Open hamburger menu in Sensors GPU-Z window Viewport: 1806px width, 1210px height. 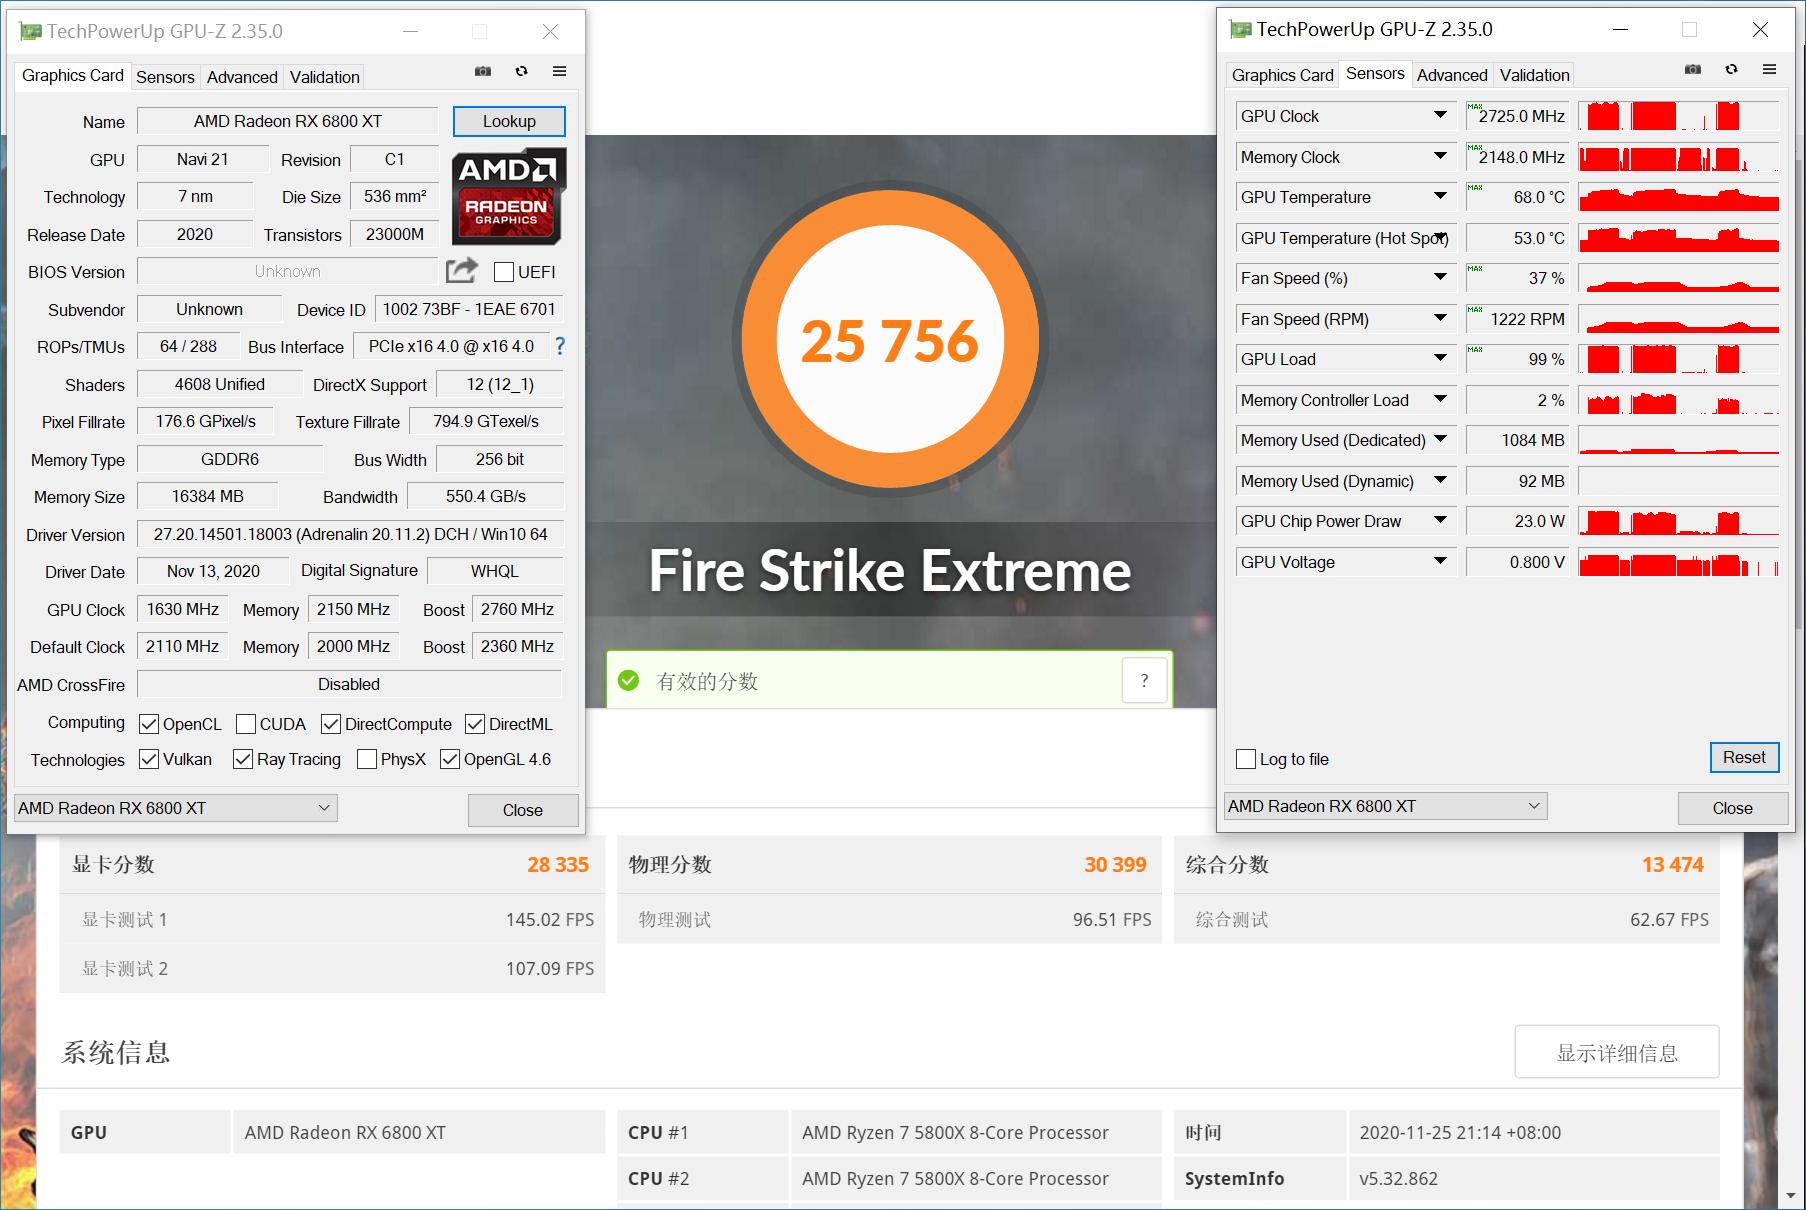click(x=1769, y=69)
